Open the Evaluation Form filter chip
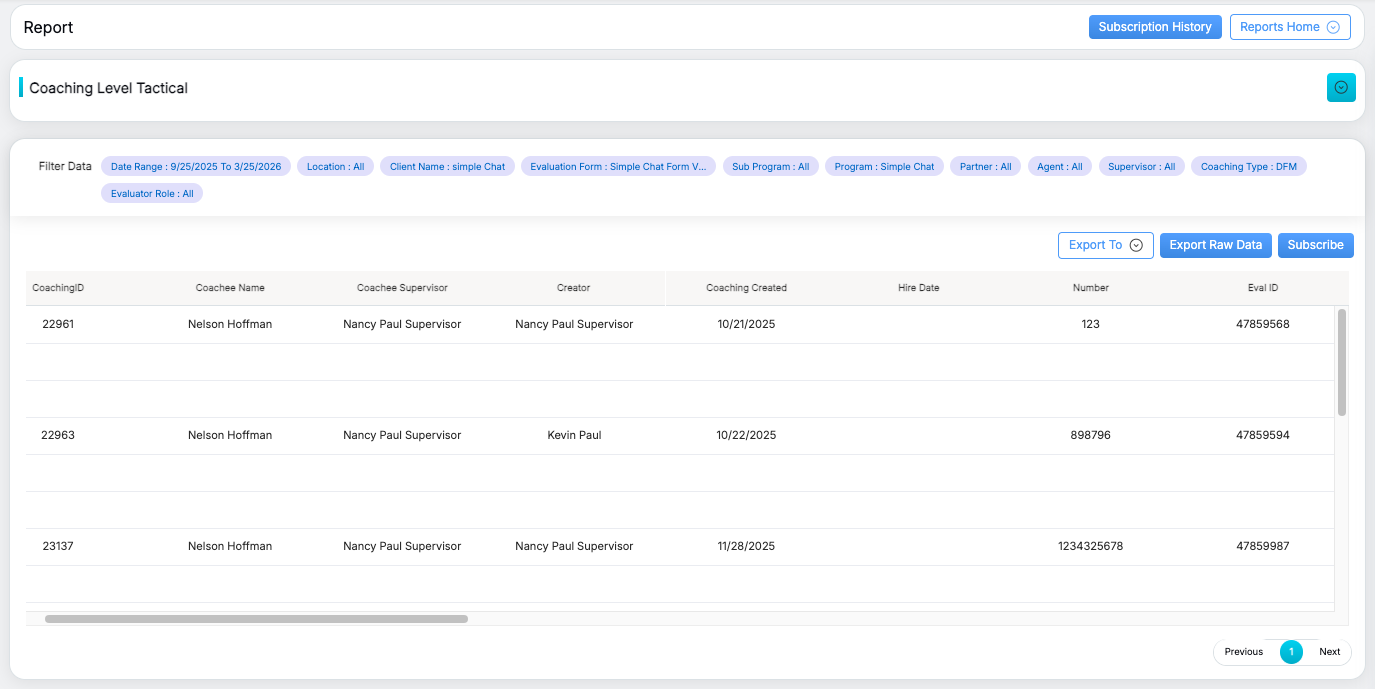Screen dimensions: 1375x689 [x=618, y=167]
